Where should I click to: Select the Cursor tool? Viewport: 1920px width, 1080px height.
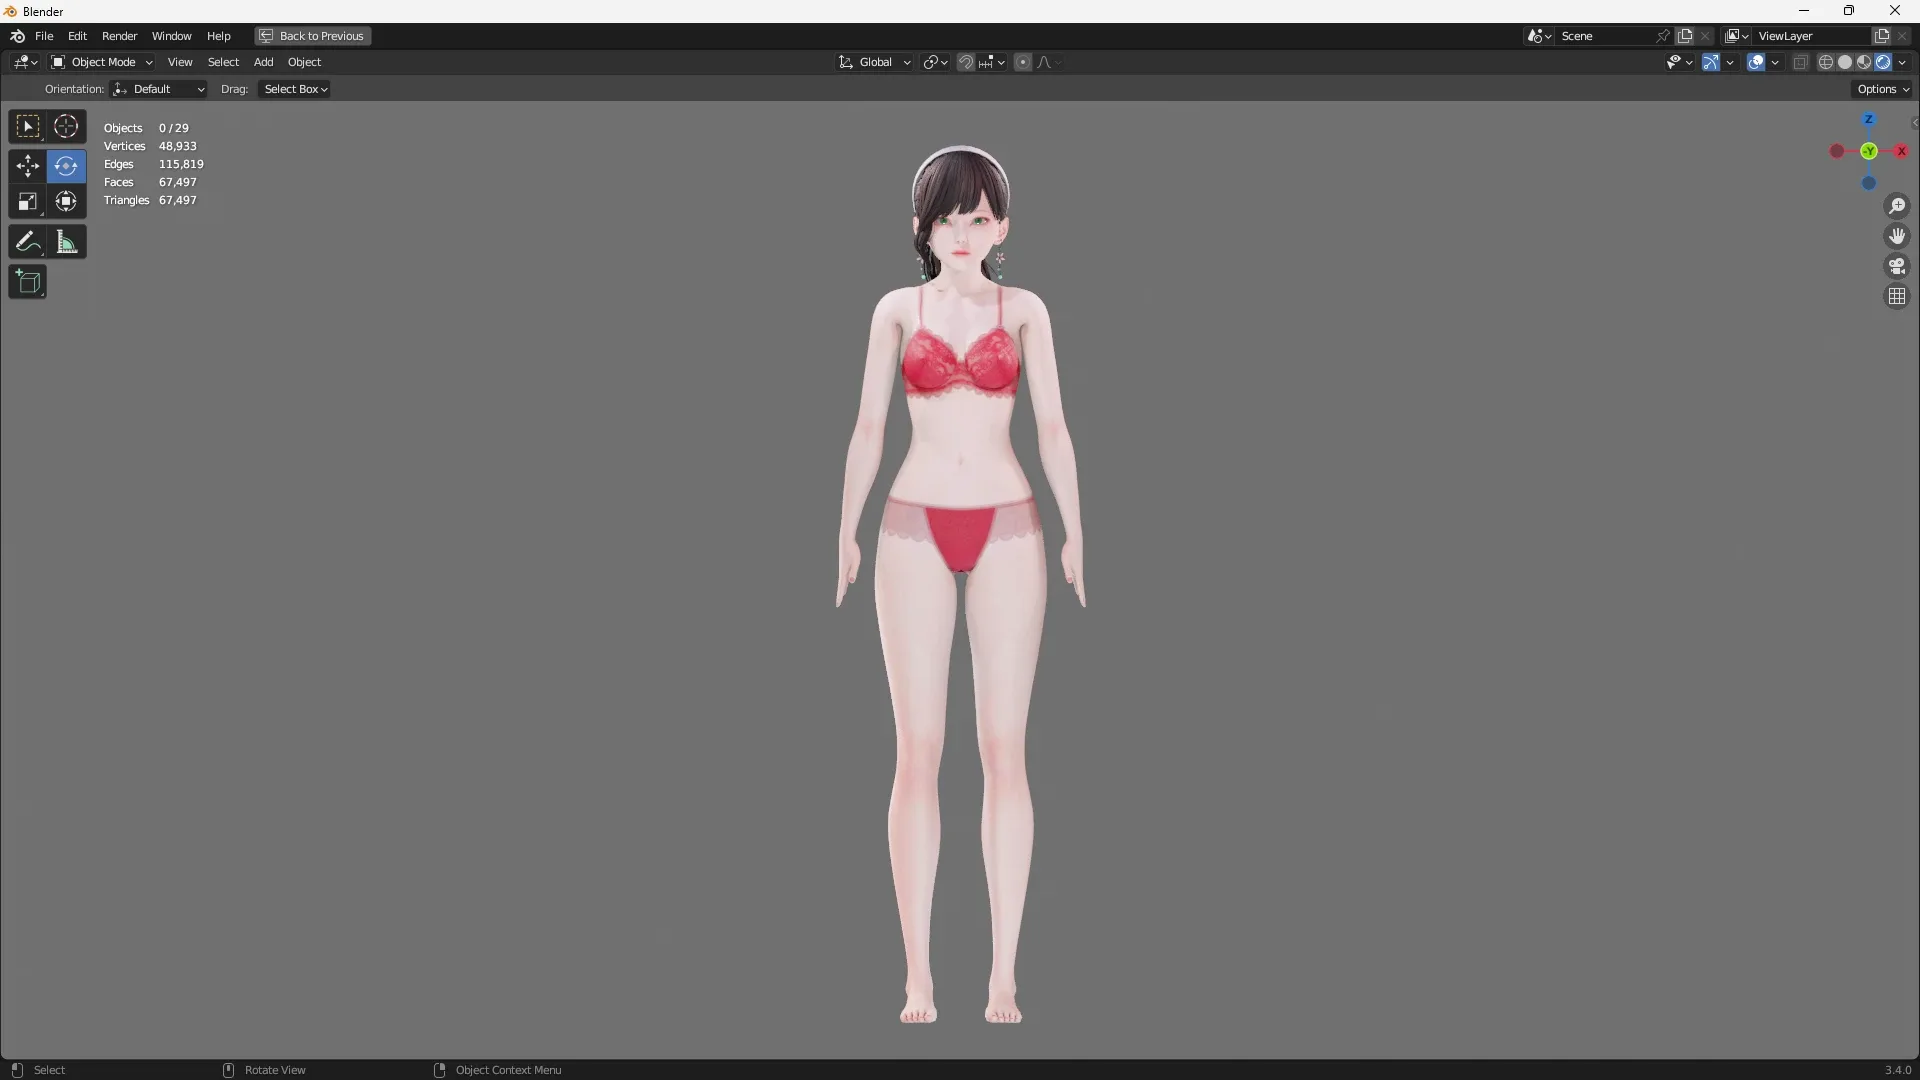click(65, 126)
